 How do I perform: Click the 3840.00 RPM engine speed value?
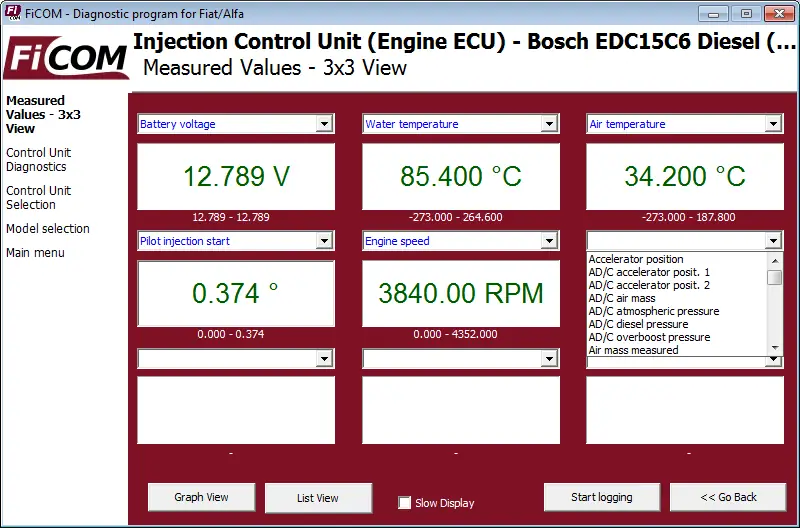click(461, 293)
